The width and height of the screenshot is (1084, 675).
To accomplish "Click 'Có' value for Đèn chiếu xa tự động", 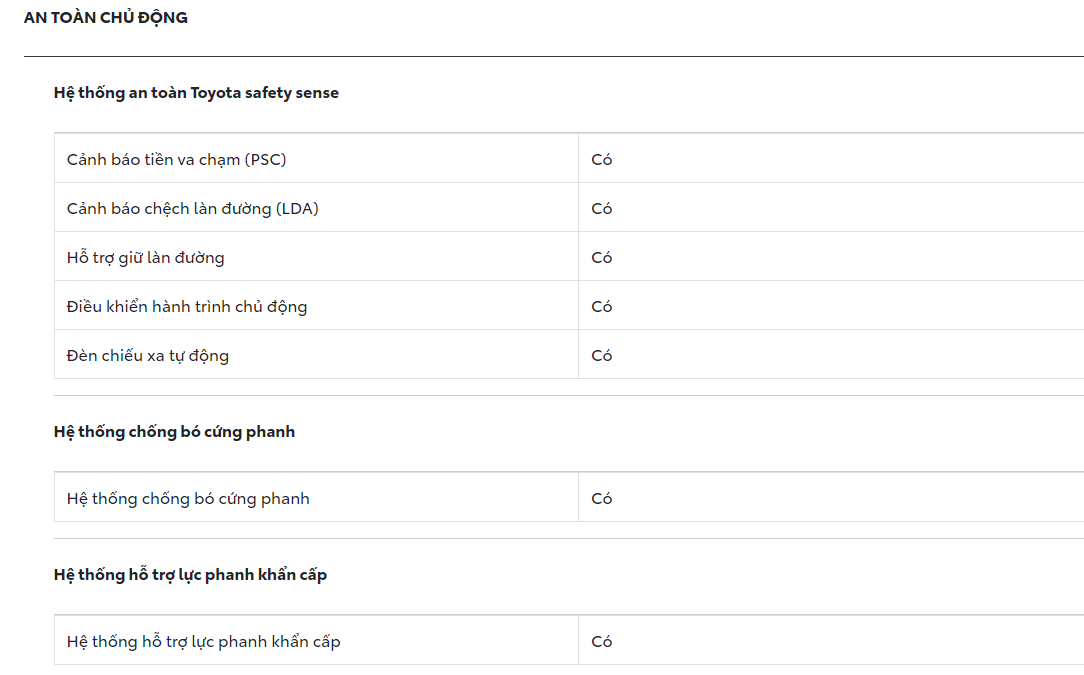I will 601,355.
